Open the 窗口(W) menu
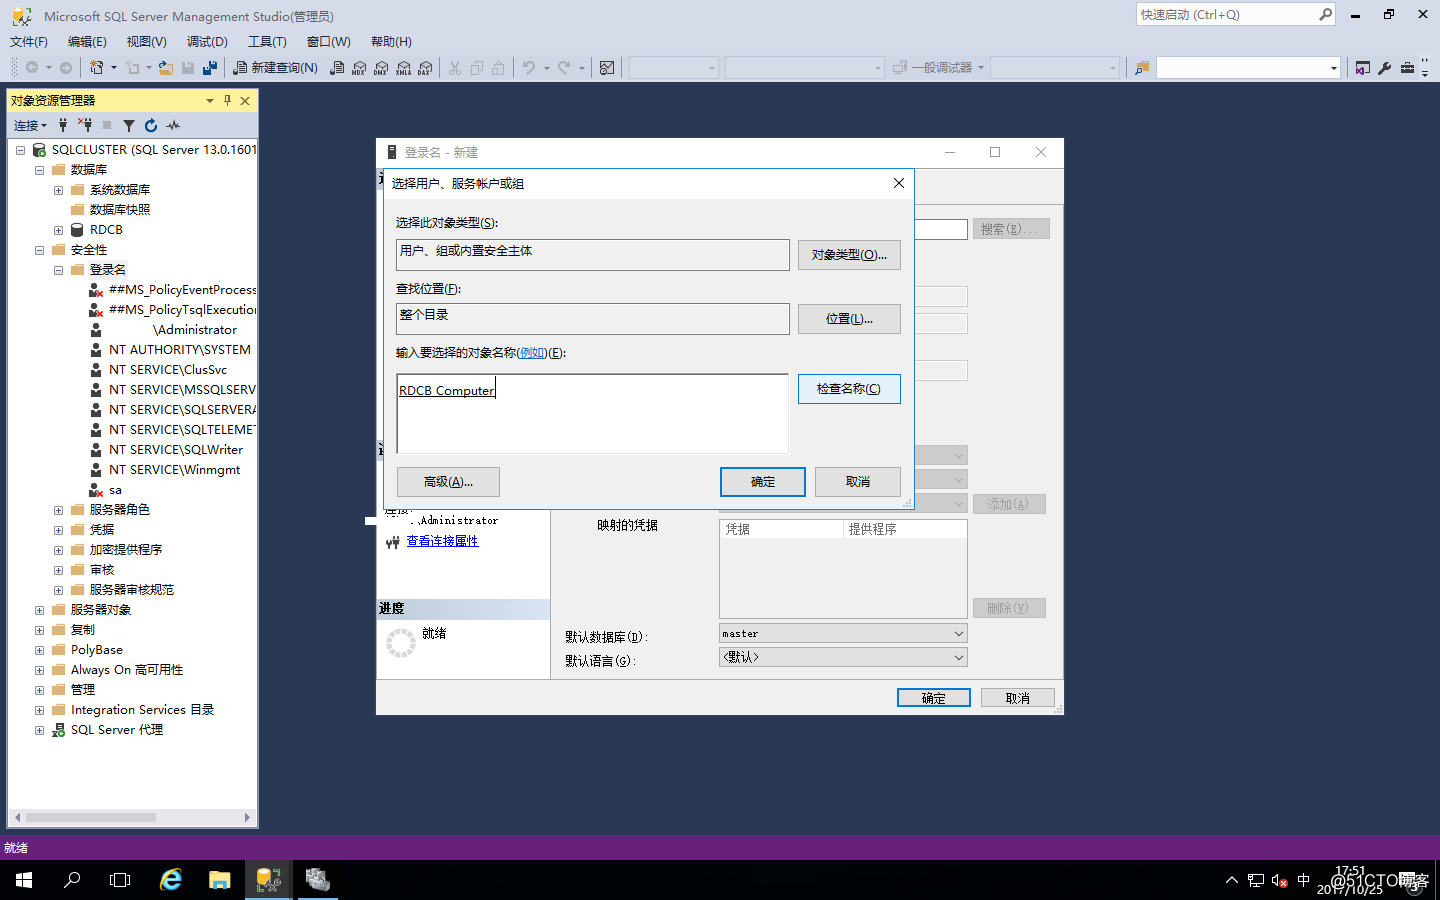Screen dimensions: 1440x900 [x=328, y=42]
